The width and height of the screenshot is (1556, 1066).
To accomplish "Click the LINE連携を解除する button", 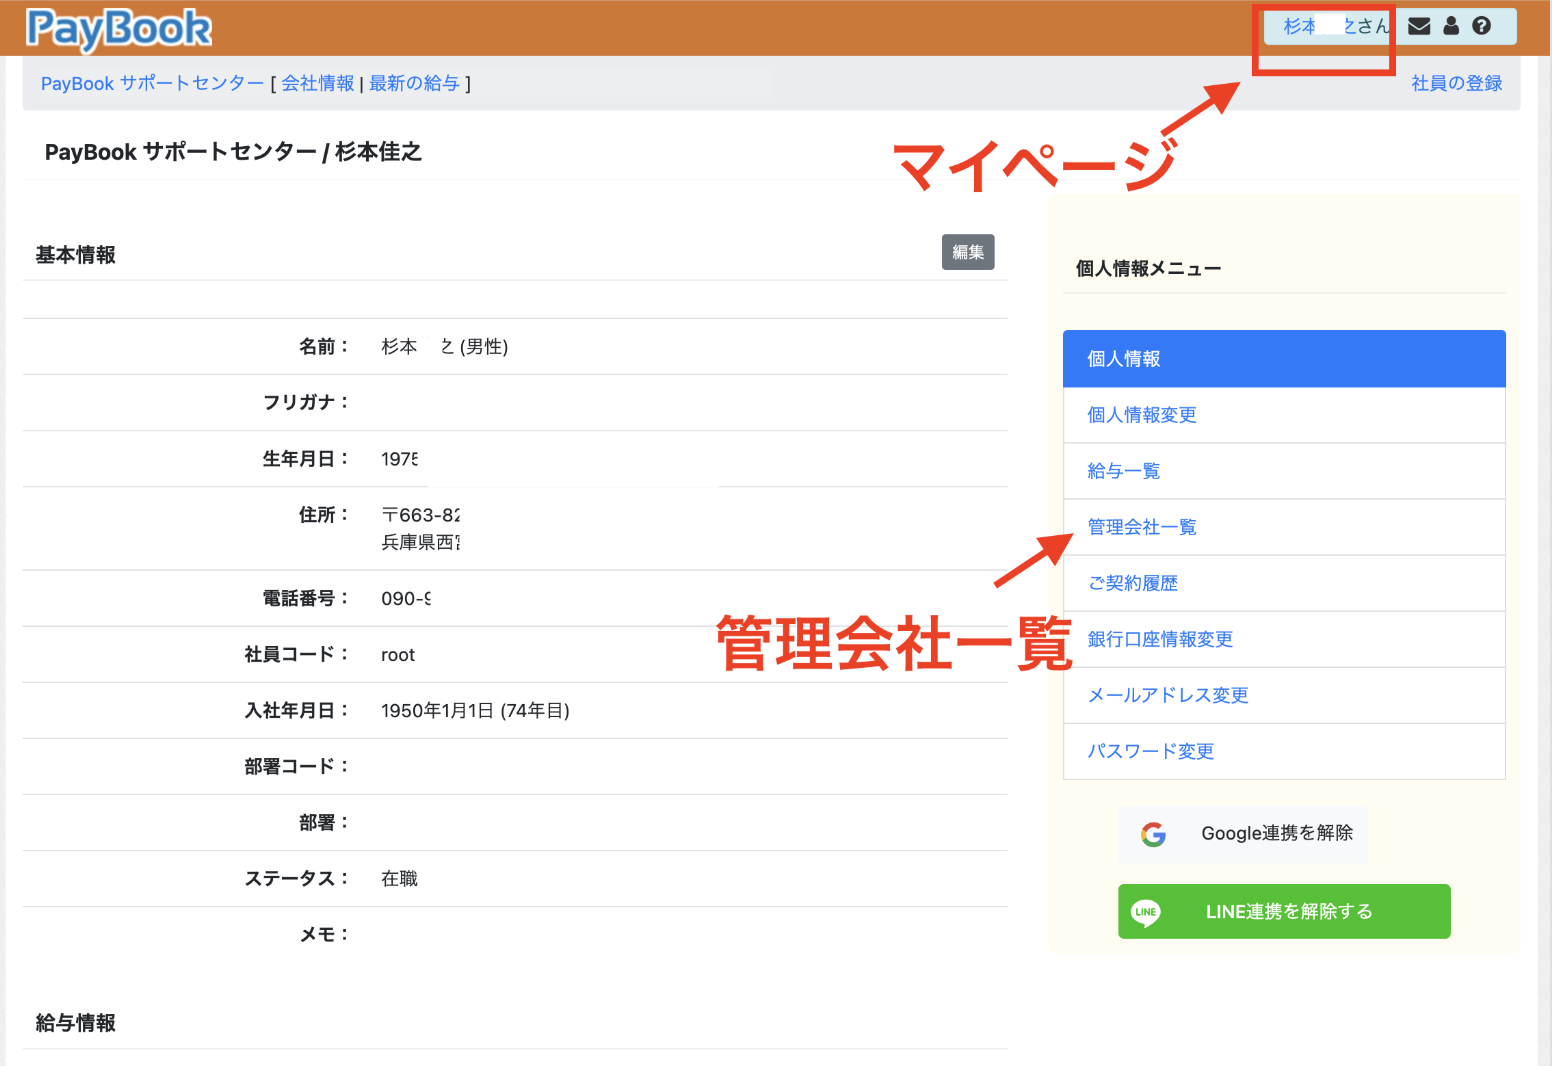I will click(1284, 911).
